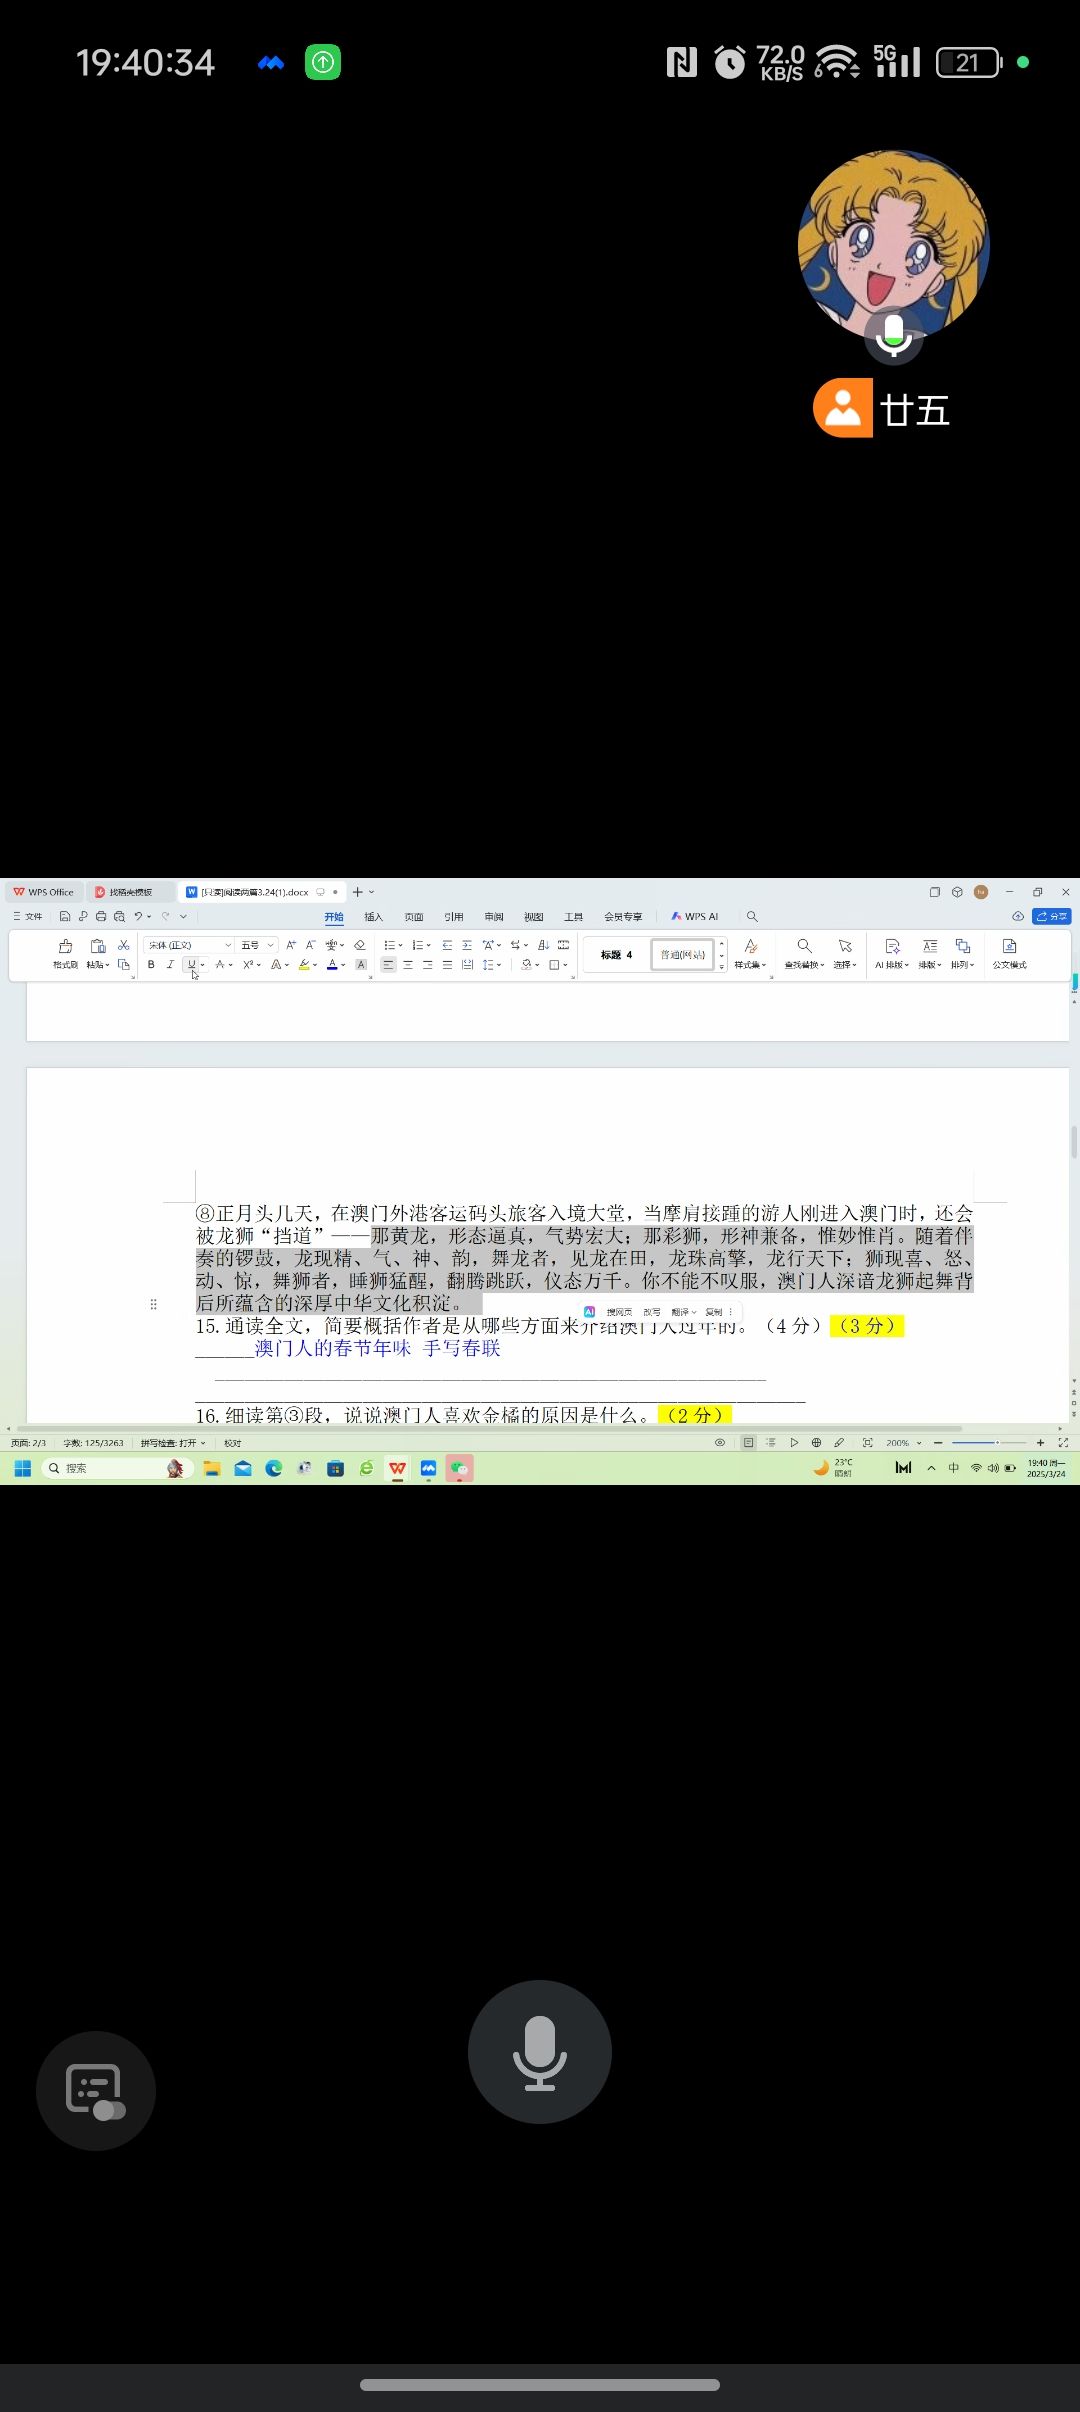Viewport: 1080px width, 2412px height.
Task: Click the clear formatting eraser icon
Action: pyautogui.click(x=360, y=945)
